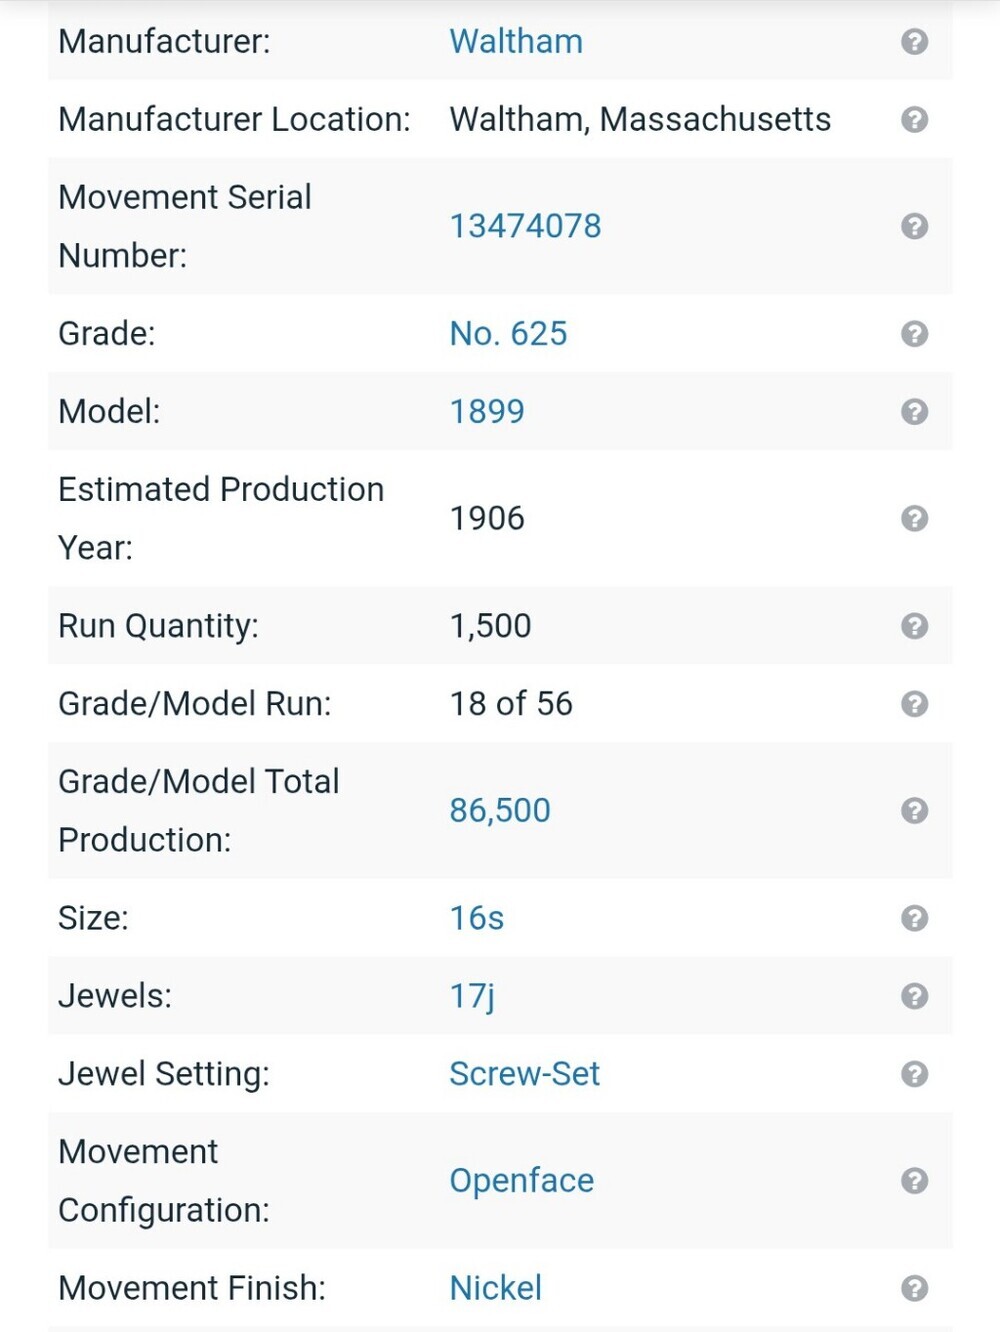Click the Nickel movement finish link
The height and width of the screenshot is (1332, 1000).
click(x=495, y=1288)
